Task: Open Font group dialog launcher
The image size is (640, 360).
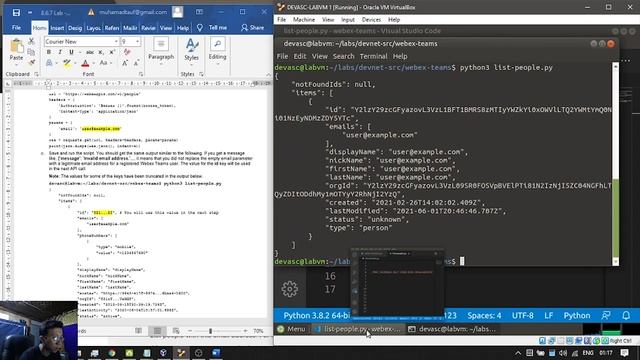Action: pos(141,74)
